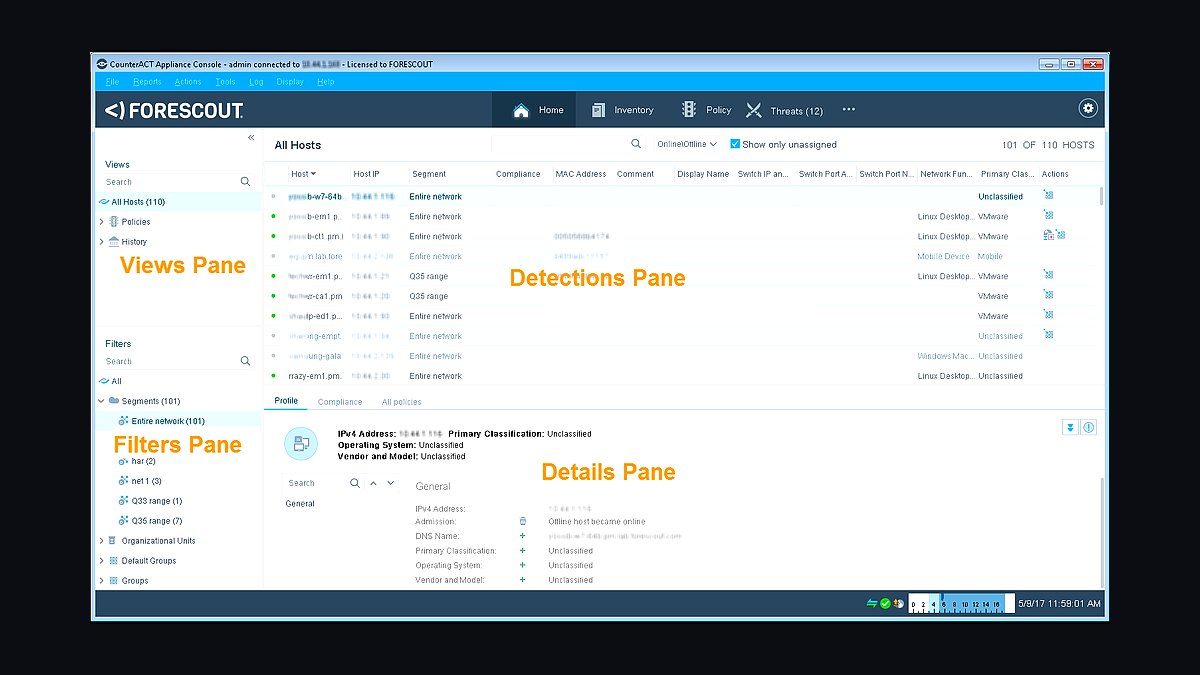
Task: Select the Q33 range (1) segment
Action: point(150,501)
